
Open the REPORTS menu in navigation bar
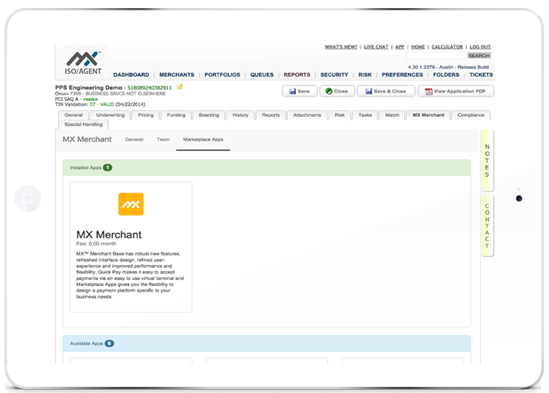(x=297, y=75)
